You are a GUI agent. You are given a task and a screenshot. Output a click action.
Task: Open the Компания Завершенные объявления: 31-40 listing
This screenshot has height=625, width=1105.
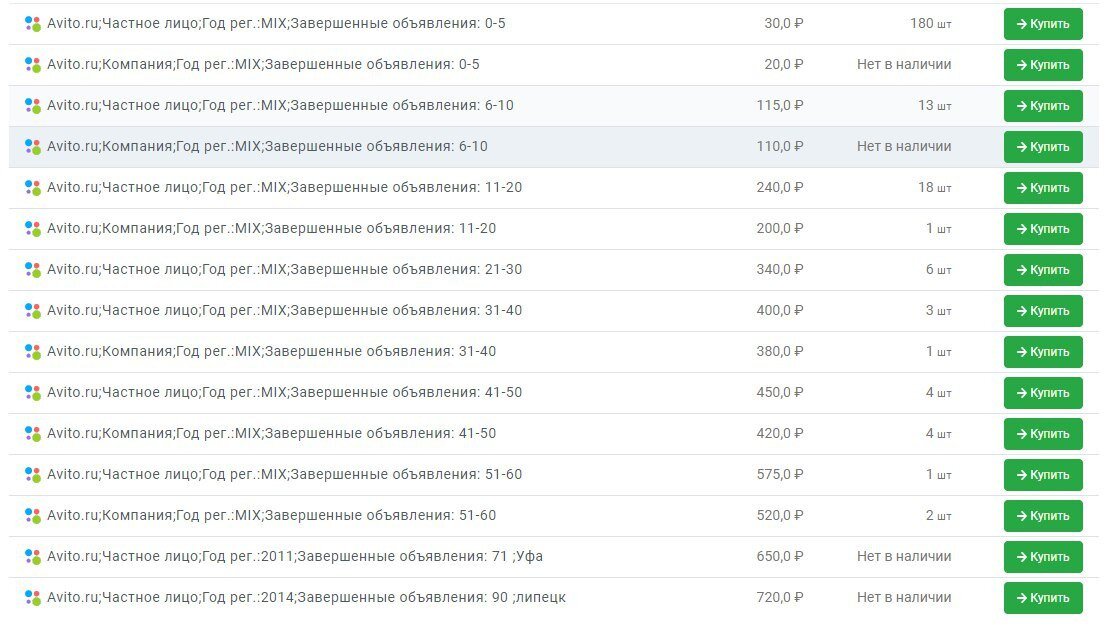click(272, 351)
